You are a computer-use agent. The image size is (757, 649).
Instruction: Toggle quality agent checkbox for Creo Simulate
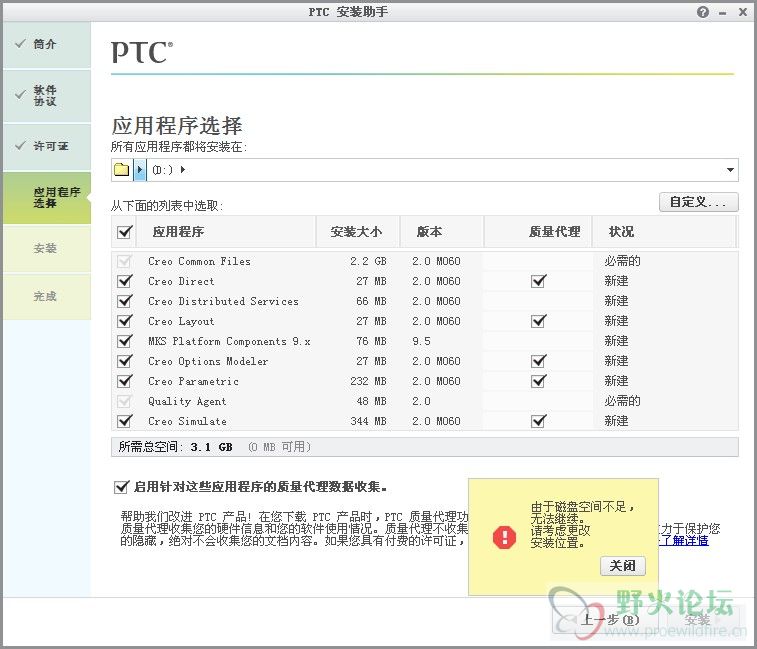pos(538,421)
